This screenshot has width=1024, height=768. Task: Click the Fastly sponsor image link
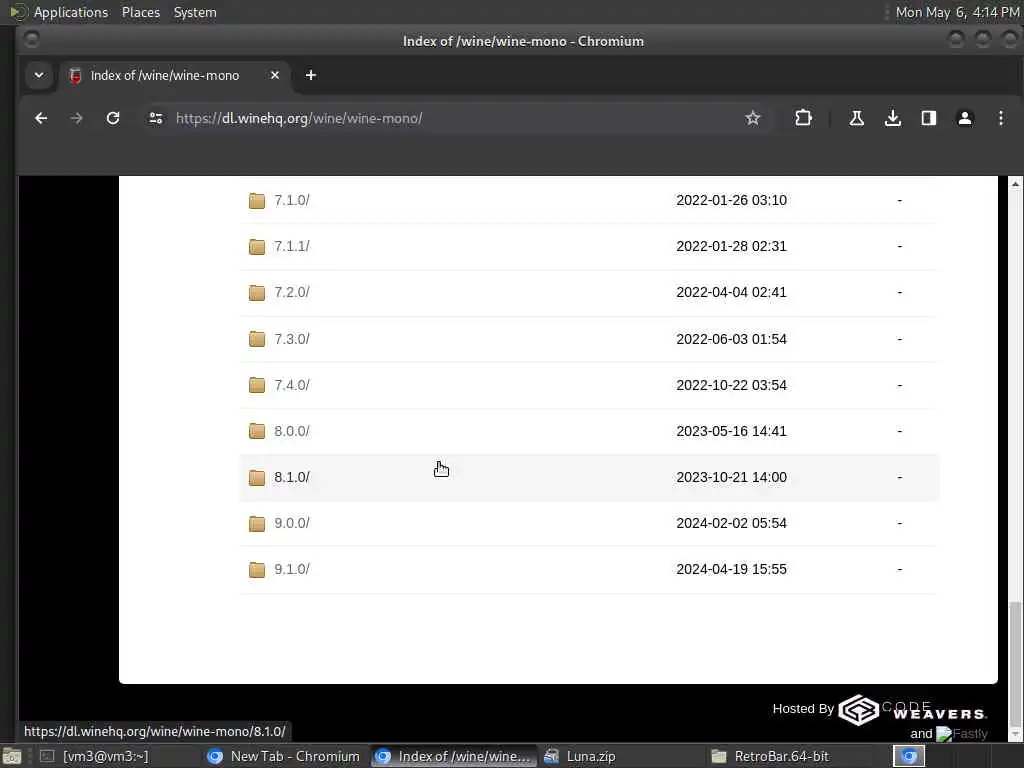(961, 734)
